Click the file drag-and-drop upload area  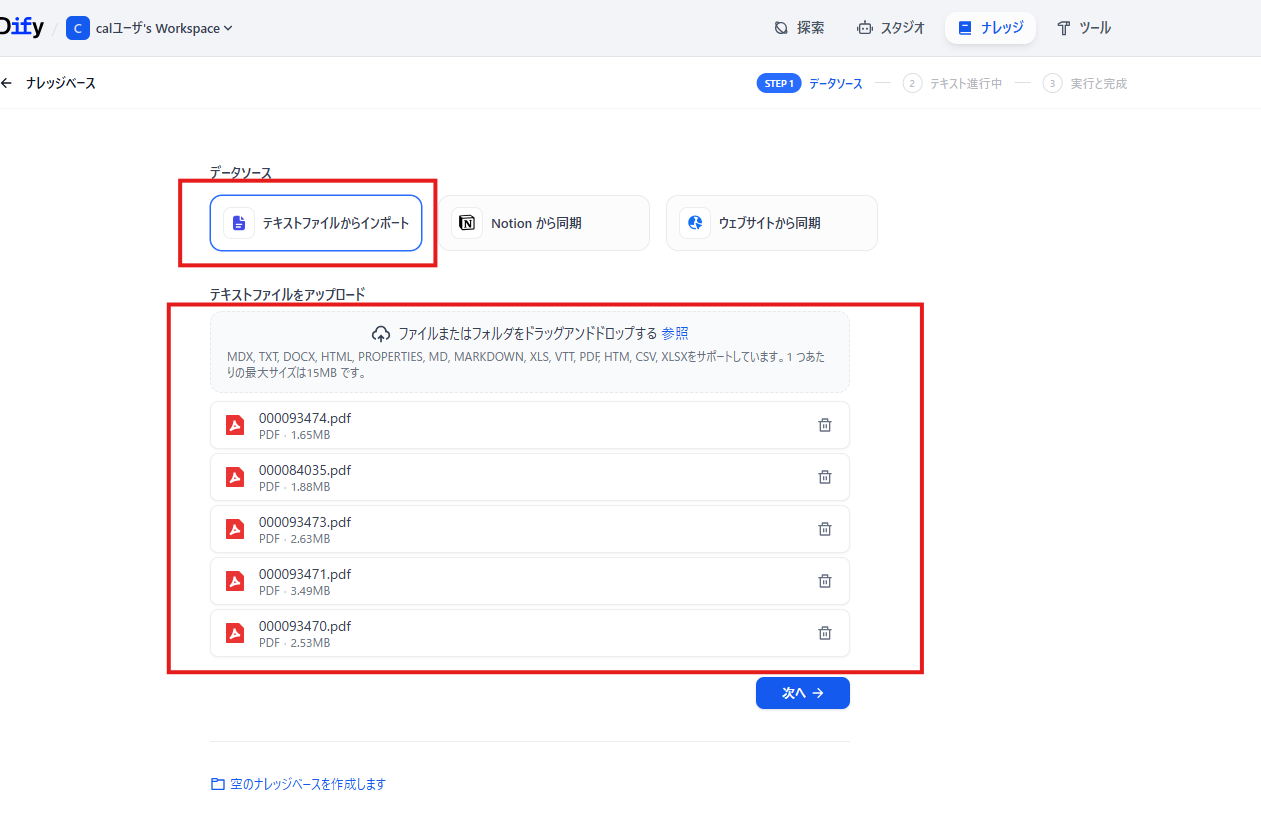529,353
